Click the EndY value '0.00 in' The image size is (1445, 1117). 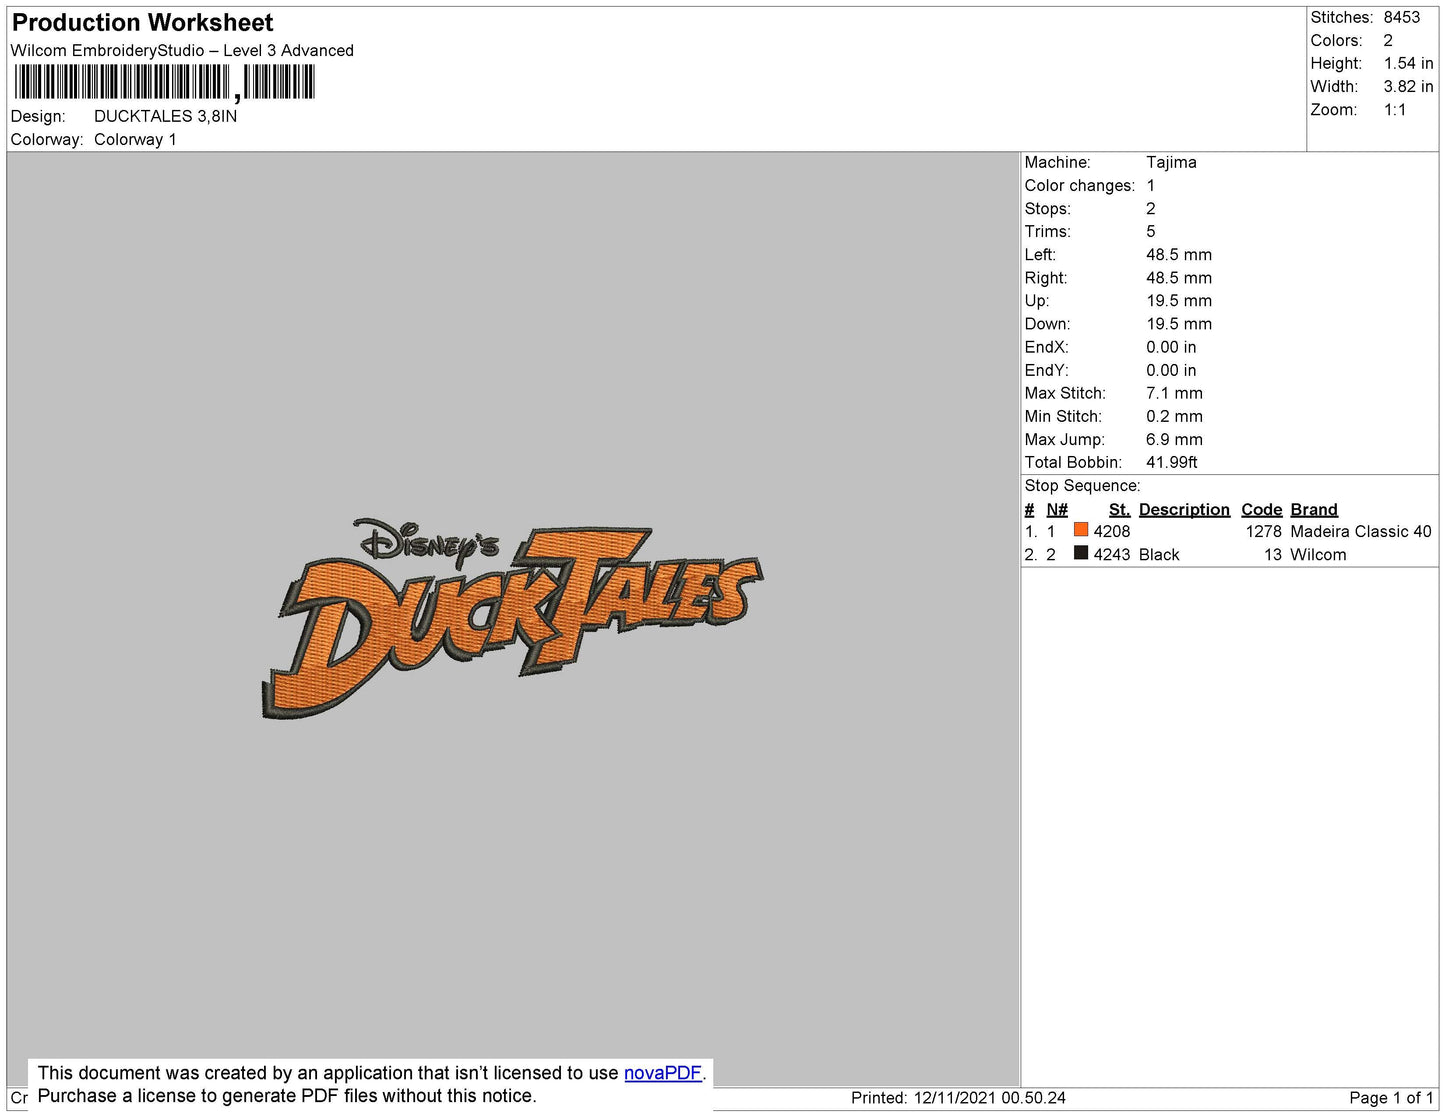pyautogui.click(x=1171, y=370)
